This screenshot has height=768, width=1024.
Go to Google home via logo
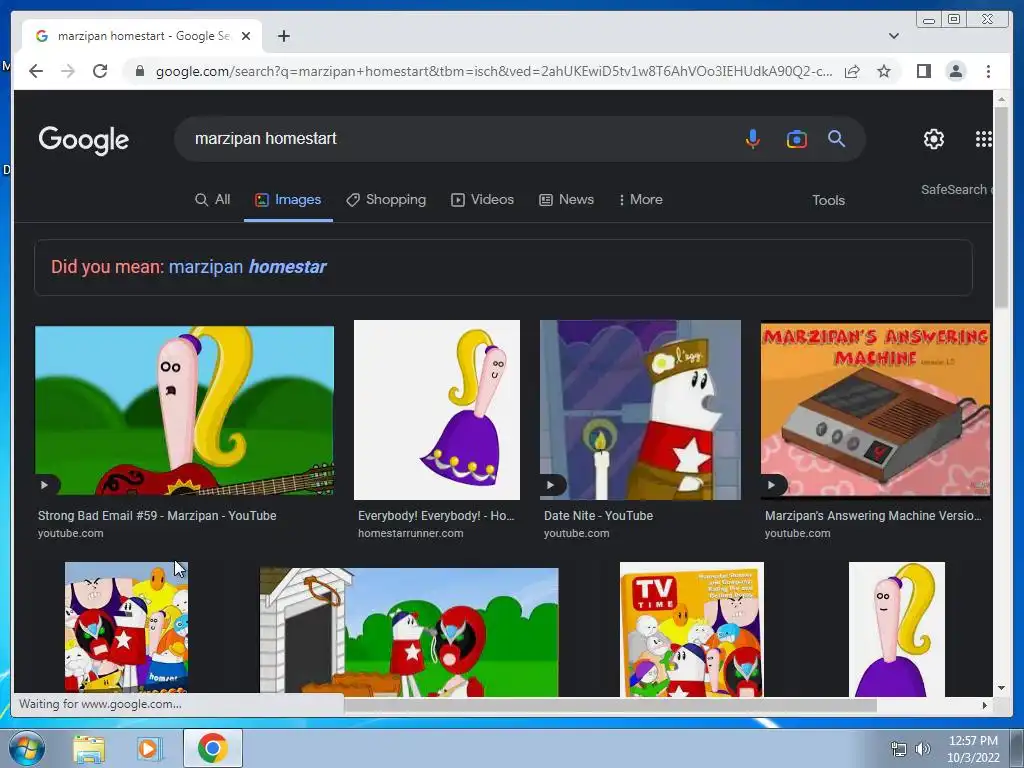(84, 140)
